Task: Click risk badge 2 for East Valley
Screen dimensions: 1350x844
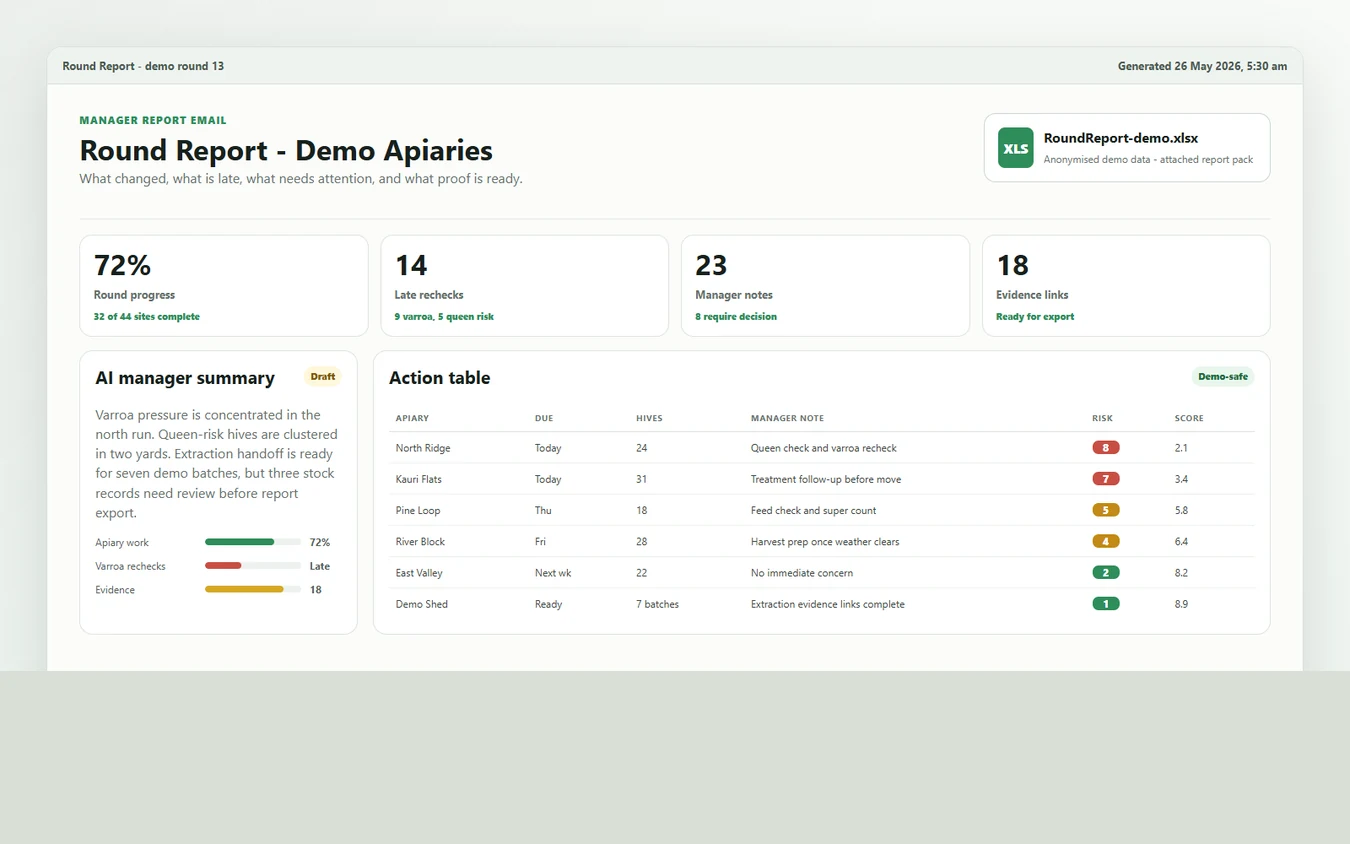Action: tap(1106, 573)
